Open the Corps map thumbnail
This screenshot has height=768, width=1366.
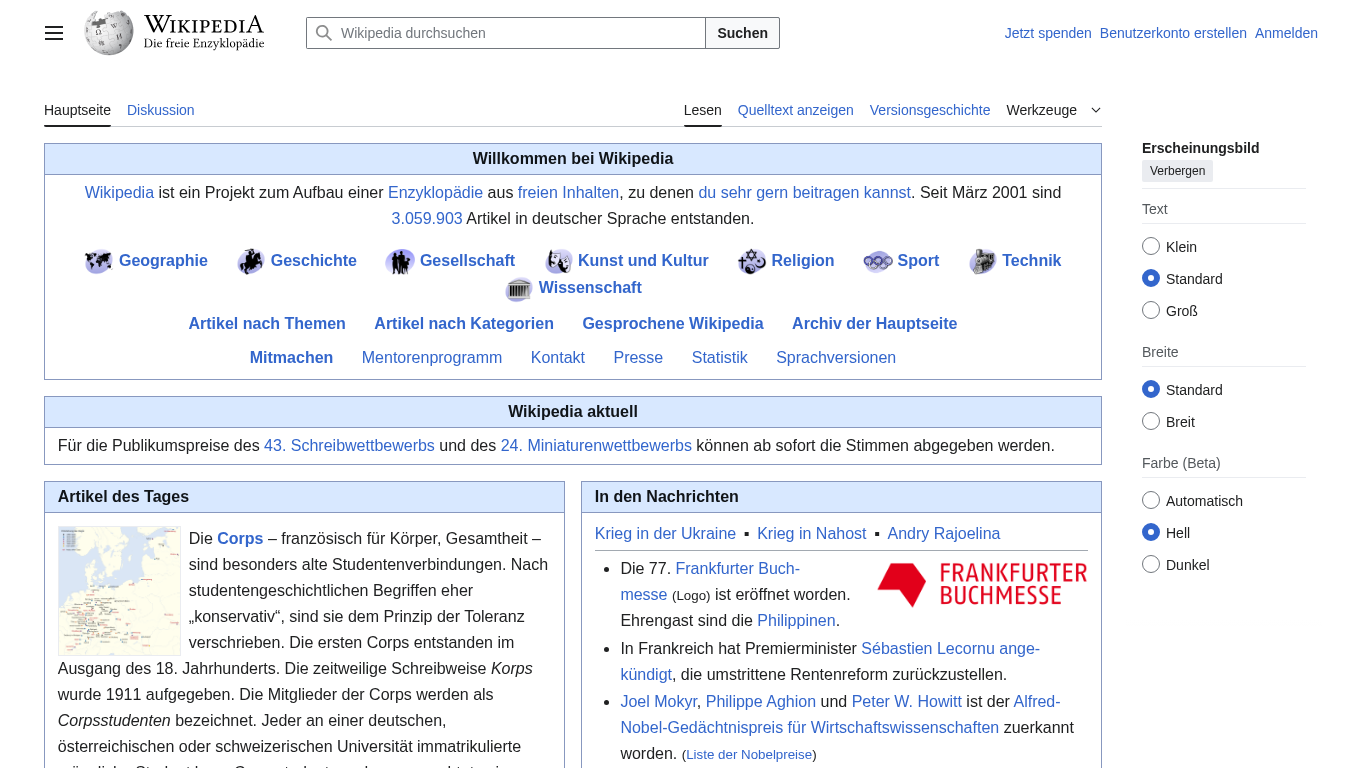pos(119,591)
